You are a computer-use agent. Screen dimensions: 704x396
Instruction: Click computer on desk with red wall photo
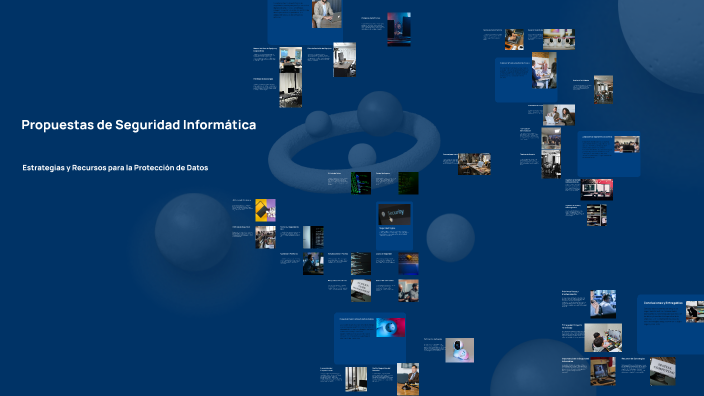tap(603, 371)
